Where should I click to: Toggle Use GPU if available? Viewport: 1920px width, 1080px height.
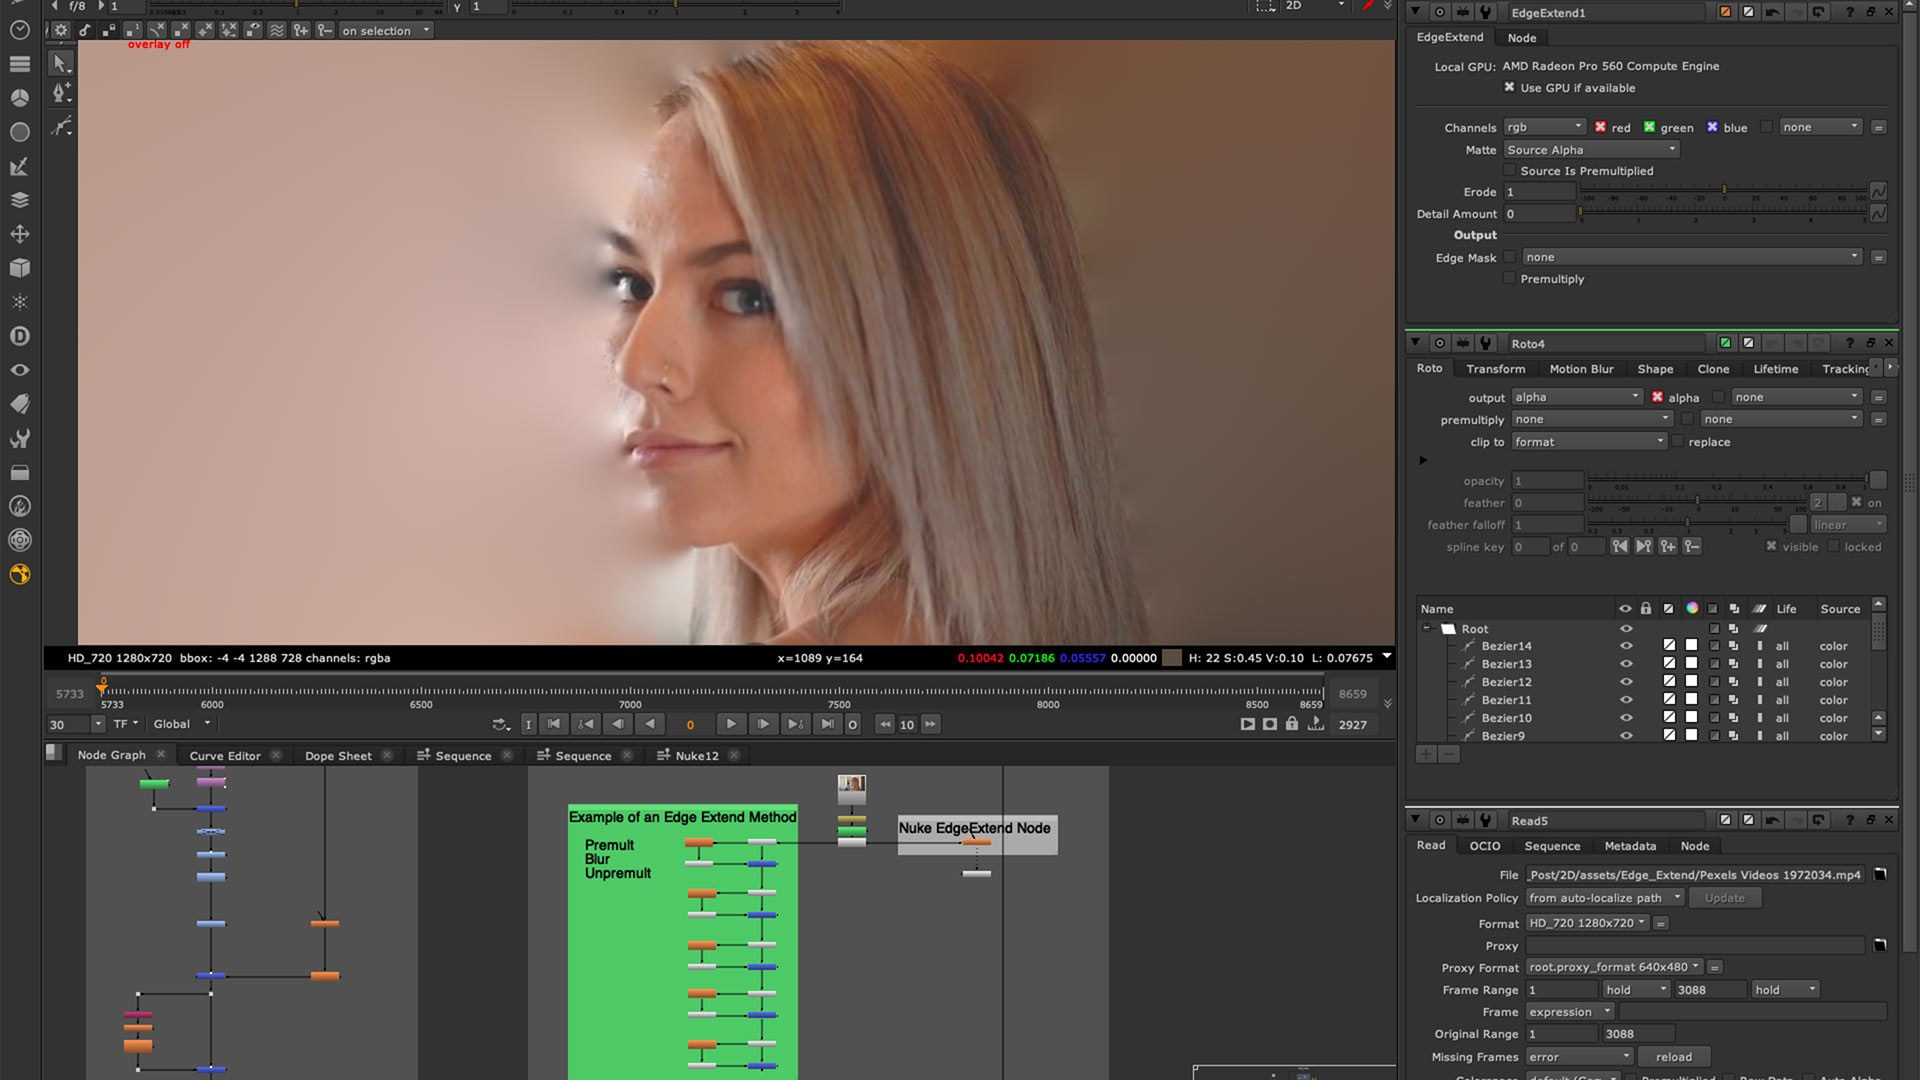[1510, 88]
